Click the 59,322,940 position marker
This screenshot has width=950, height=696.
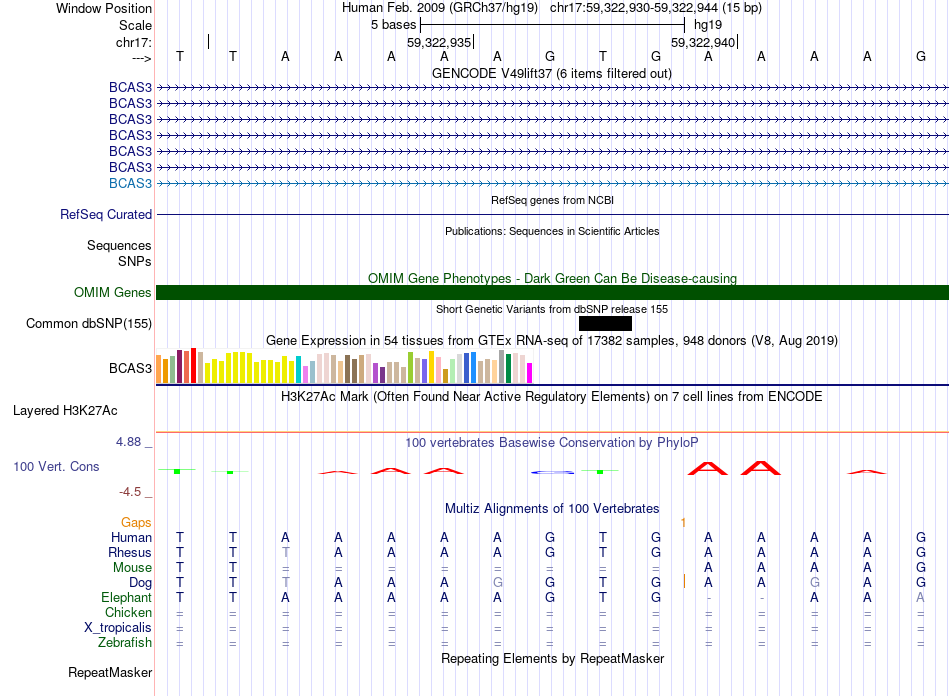(x=703, y=42)
